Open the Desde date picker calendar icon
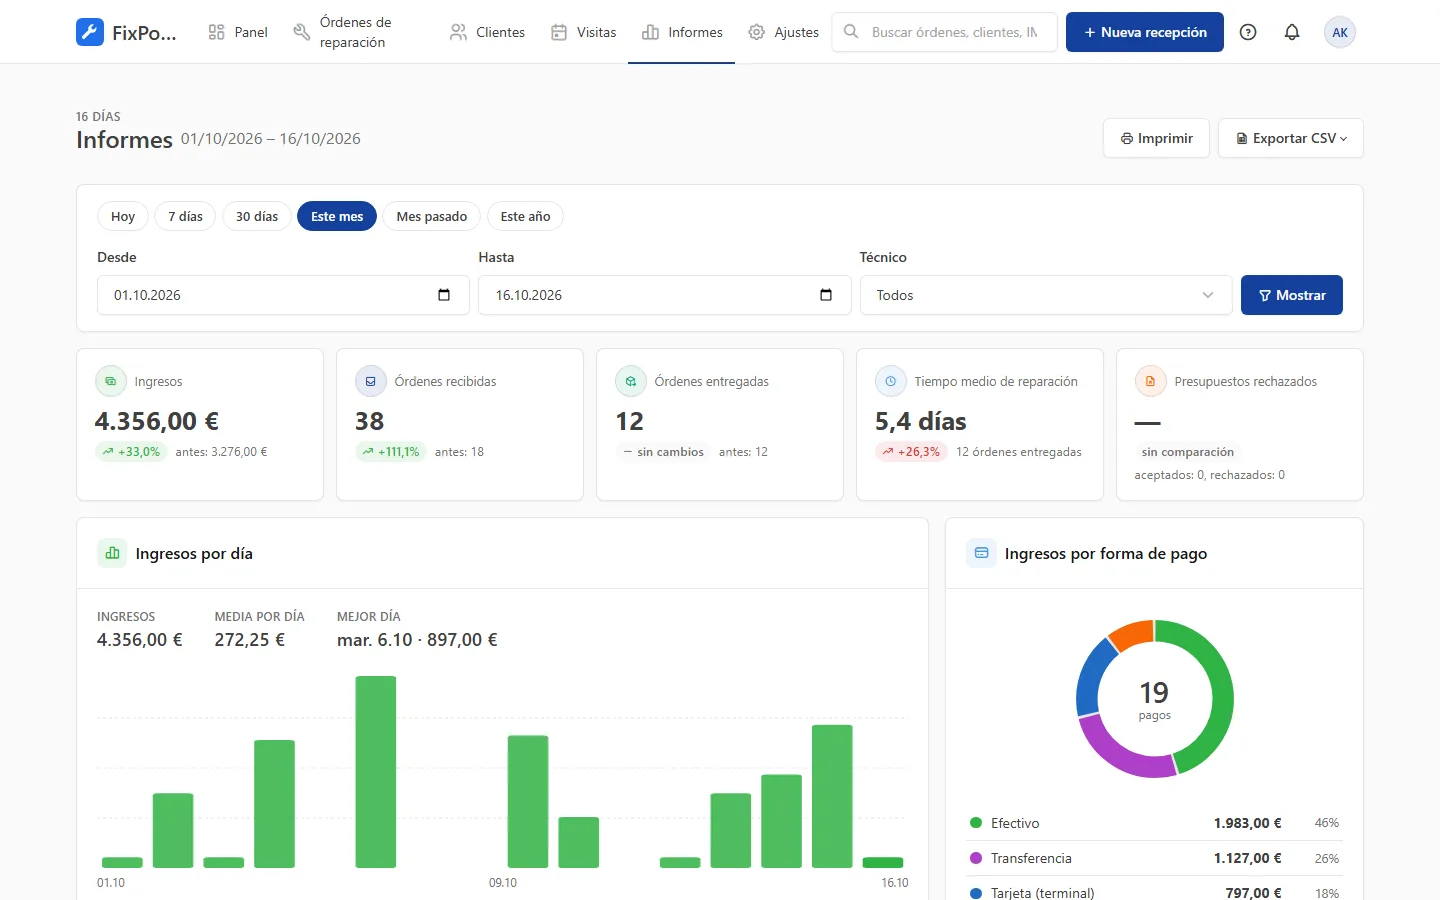Screen dimensions: 1440x900 [x=444, y=295]
